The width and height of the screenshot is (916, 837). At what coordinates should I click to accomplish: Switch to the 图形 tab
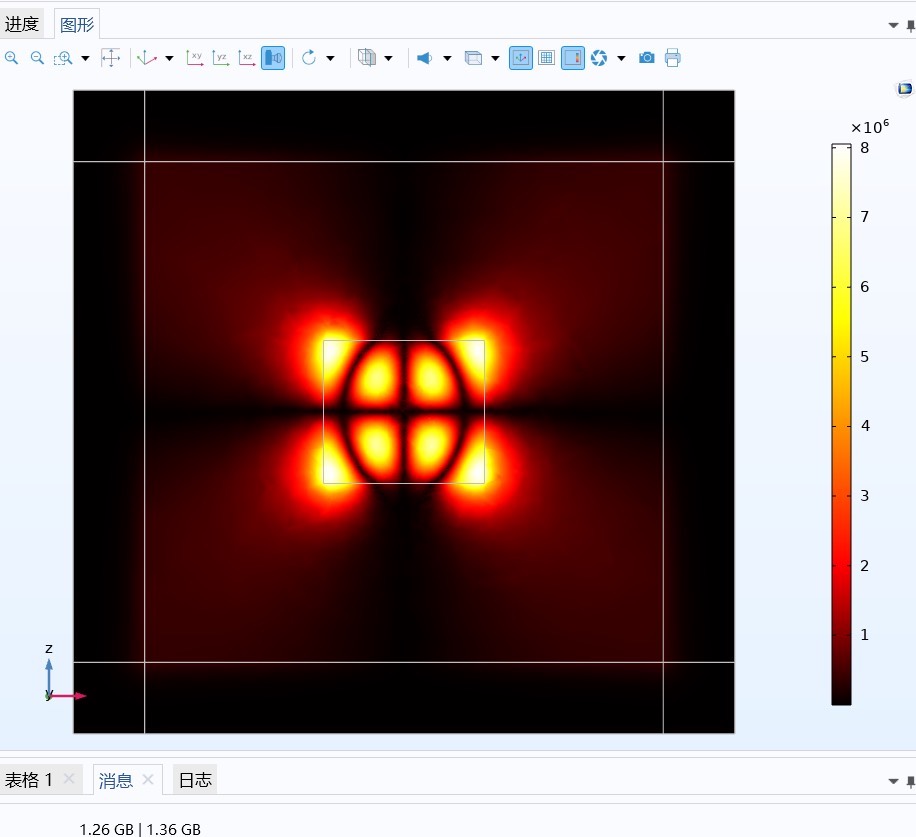pos(77,25)
